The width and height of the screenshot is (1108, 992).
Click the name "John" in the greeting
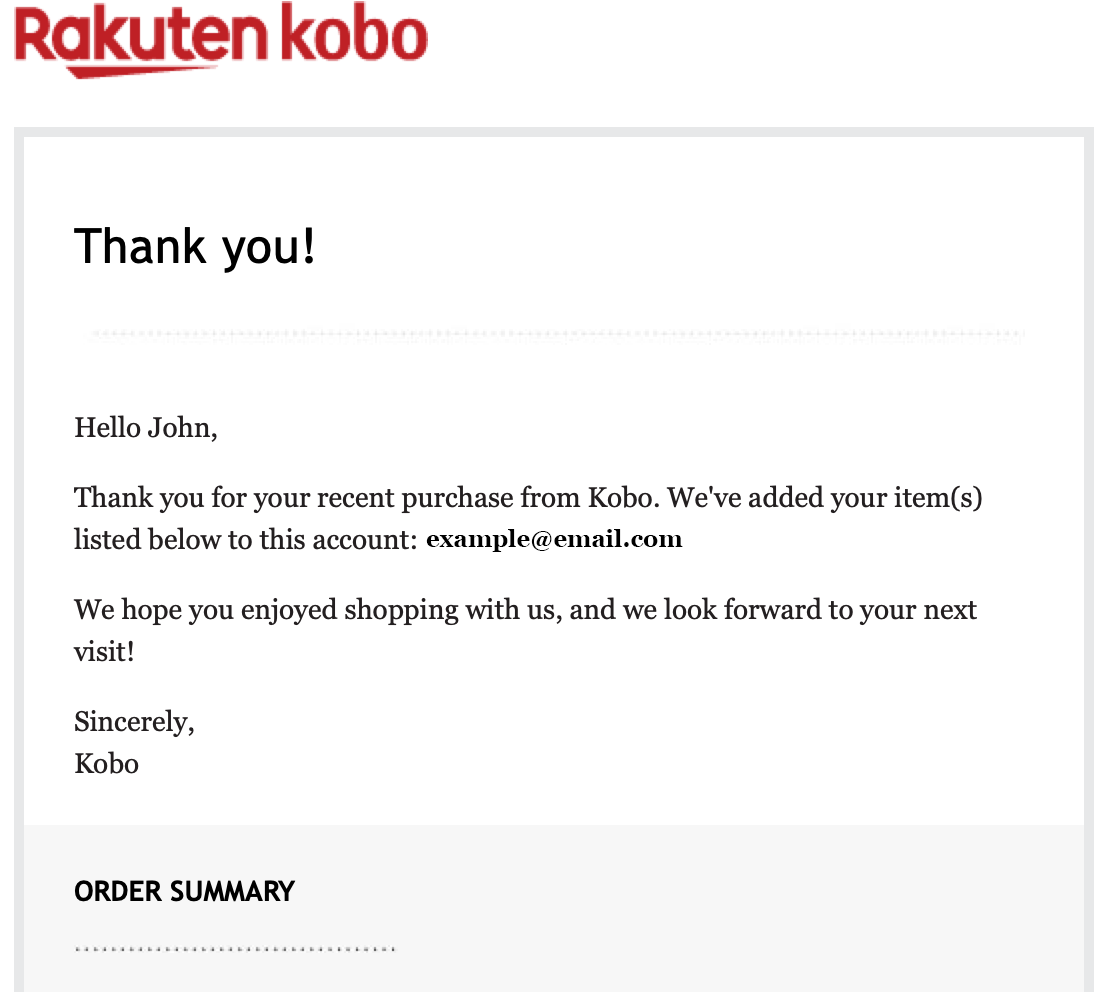pos(178,429)
